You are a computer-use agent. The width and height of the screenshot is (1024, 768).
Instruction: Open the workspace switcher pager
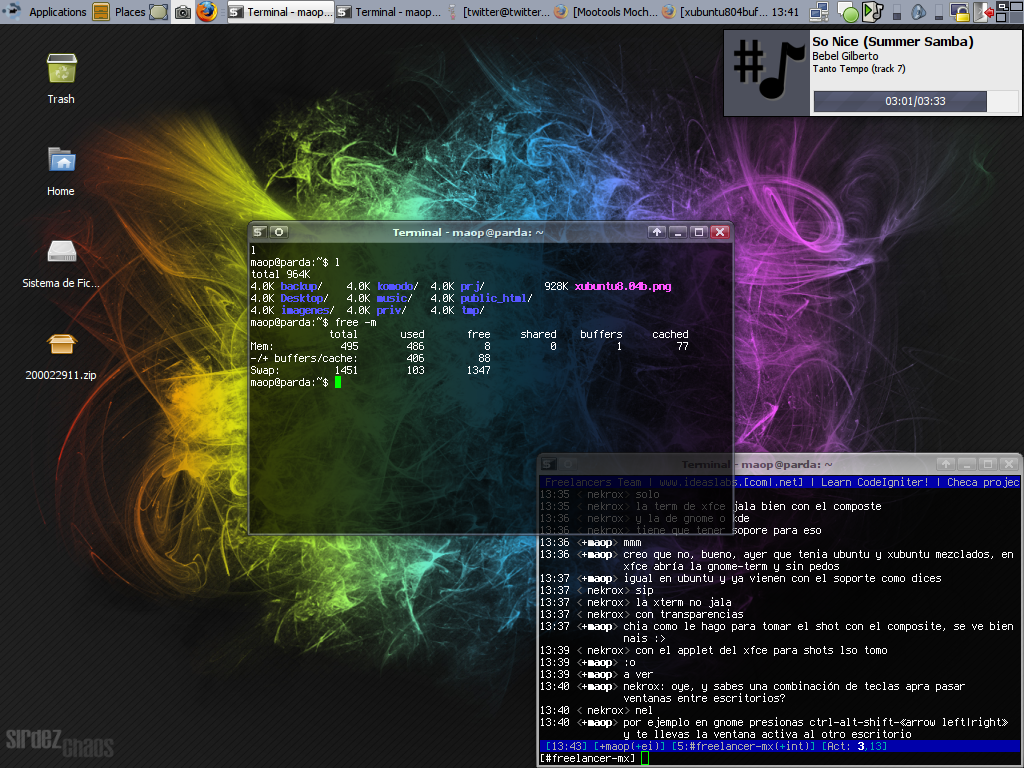coord(1010,12)
